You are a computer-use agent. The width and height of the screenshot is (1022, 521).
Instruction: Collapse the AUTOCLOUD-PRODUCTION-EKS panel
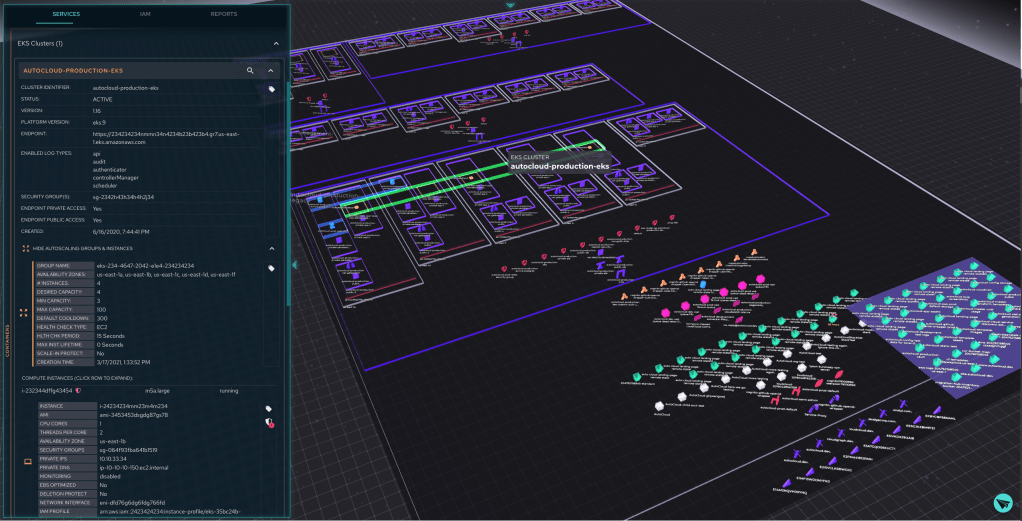270,71
